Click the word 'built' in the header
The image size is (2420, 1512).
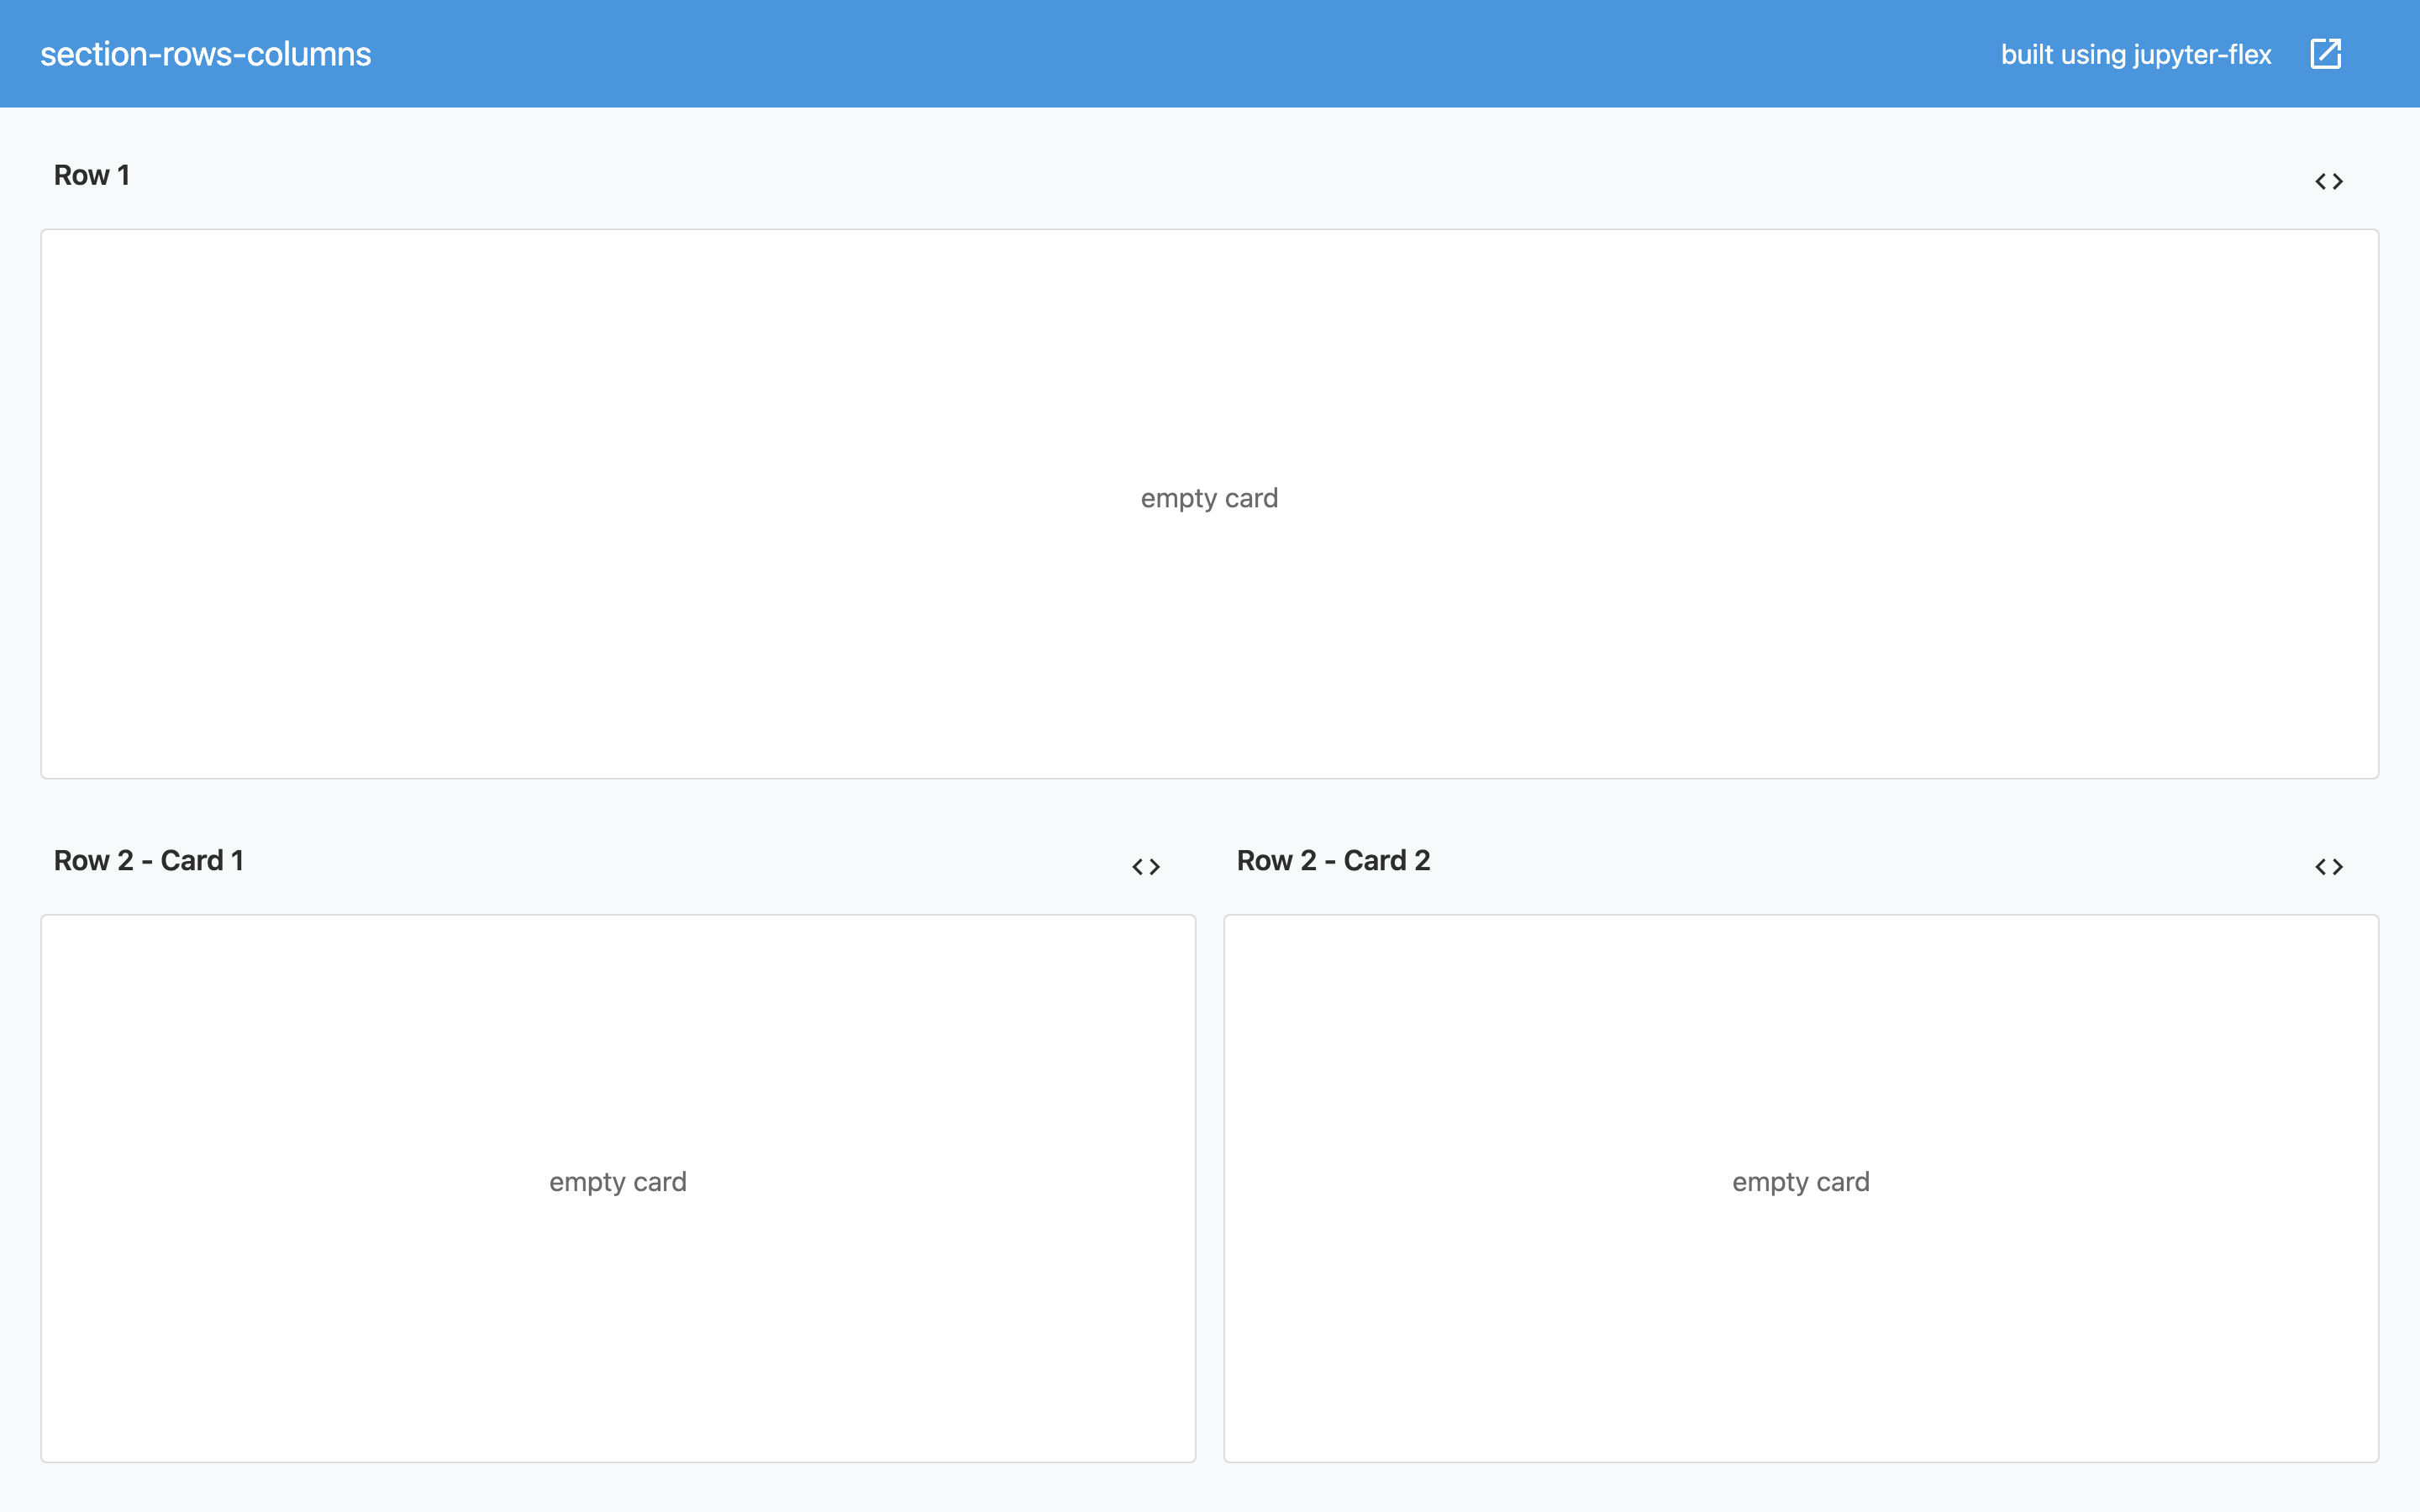(2026, 54)
